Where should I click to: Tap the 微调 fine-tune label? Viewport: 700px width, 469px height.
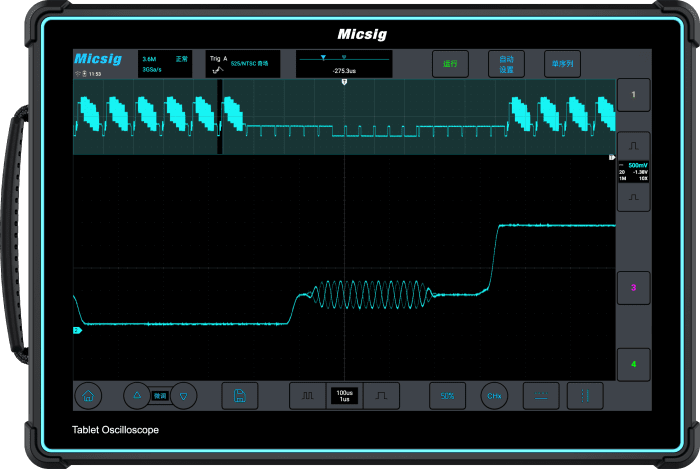[160, 396]
